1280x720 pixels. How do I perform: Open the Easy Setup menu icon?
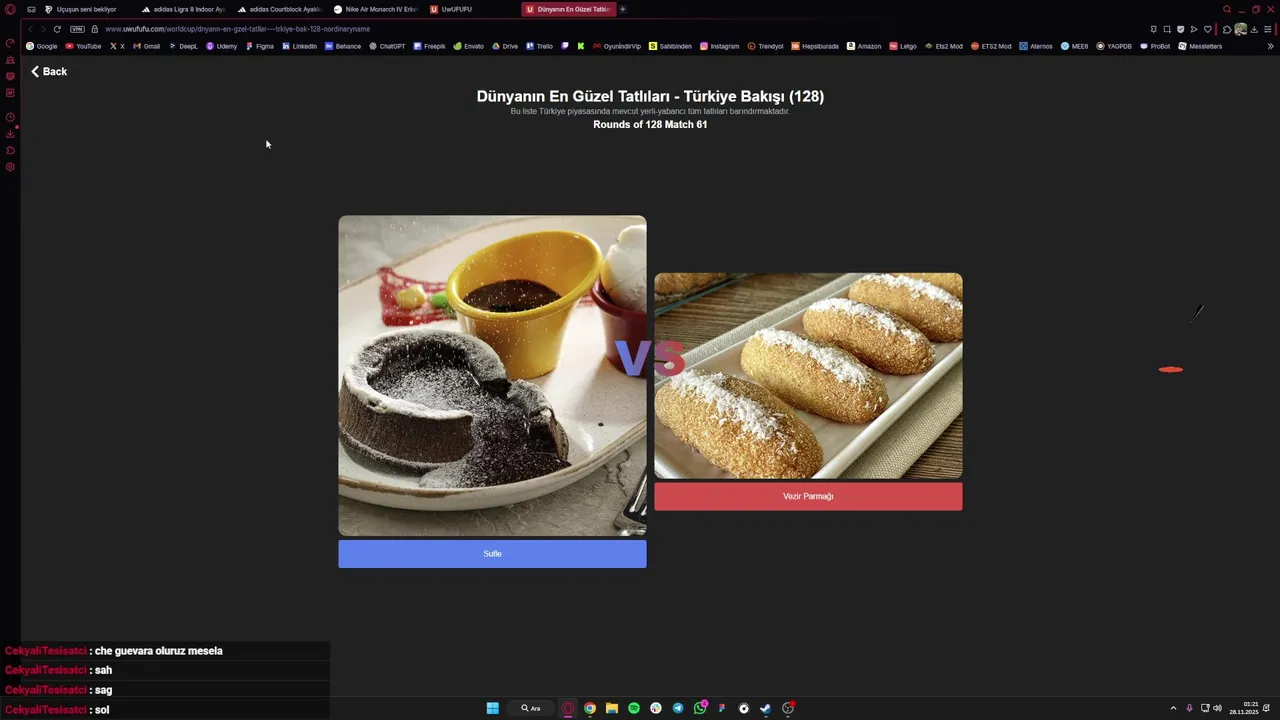tap(1268, 29)
